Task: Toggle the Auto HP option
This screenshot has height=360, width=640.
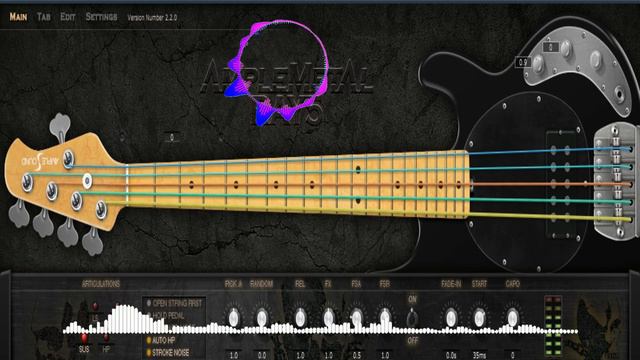Action: (x=162, y=340)
